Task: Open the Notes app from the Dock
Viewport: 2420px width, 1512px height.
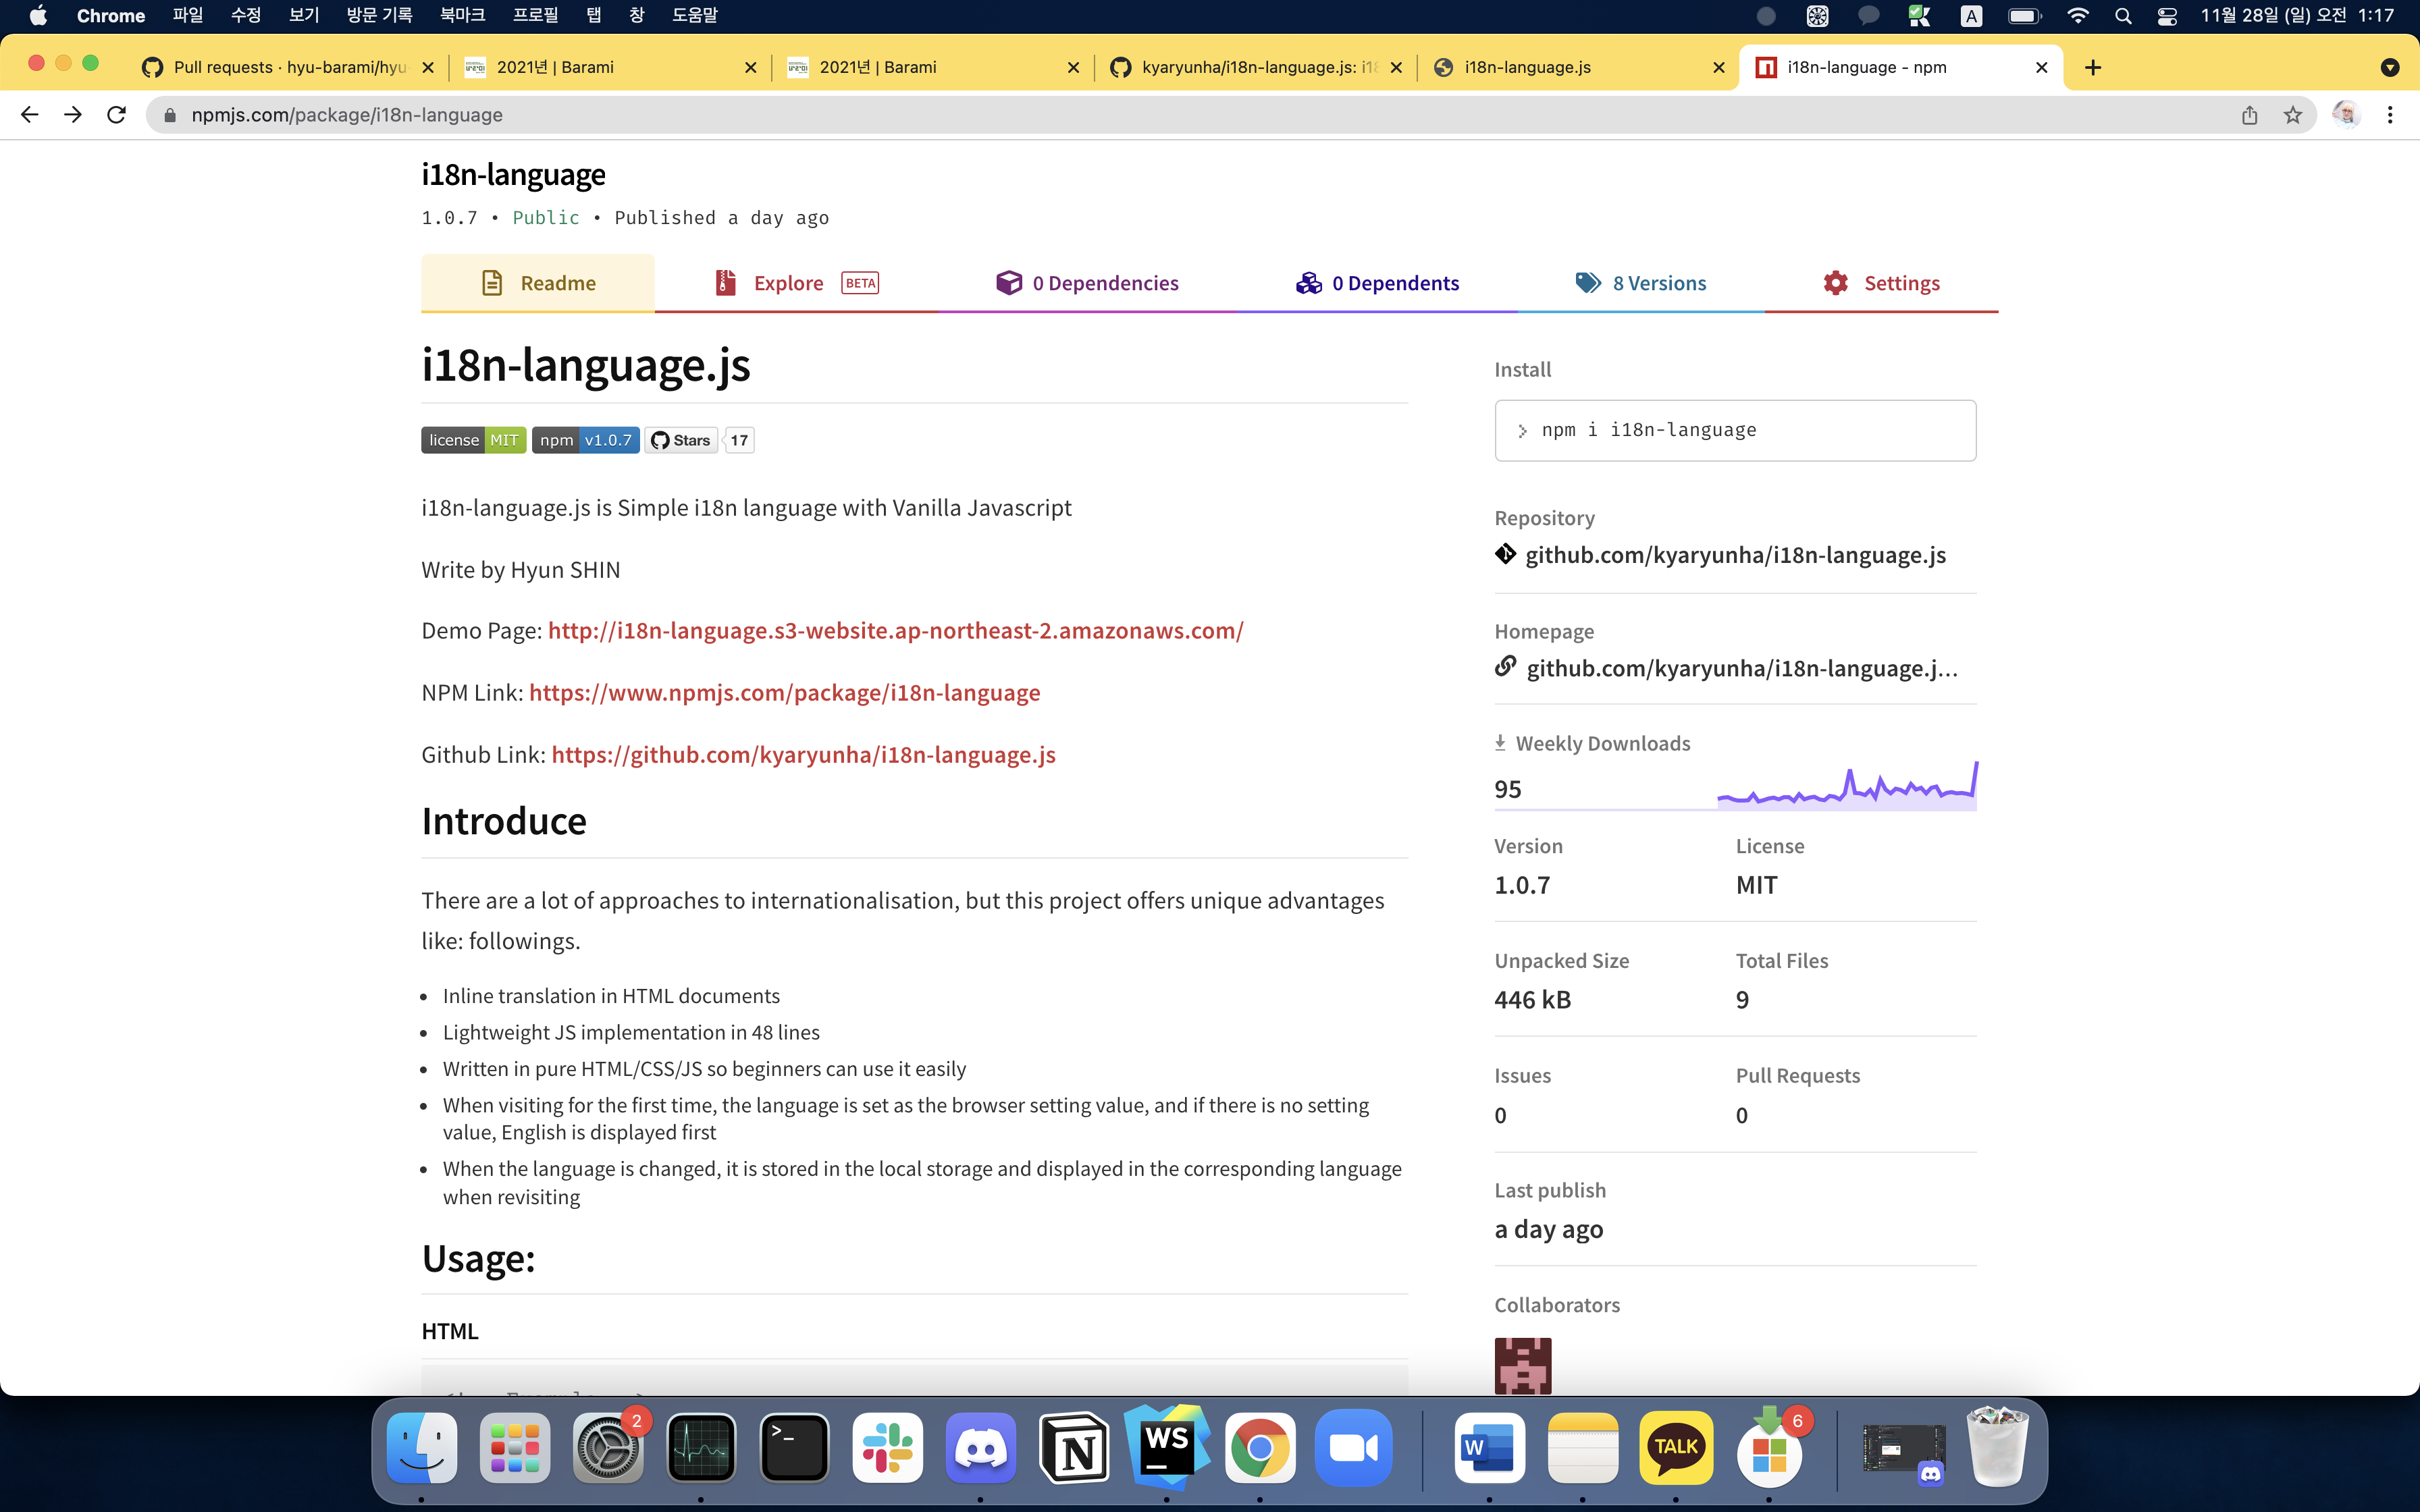Action: pyautogui.click(x=1582, y=1447)
